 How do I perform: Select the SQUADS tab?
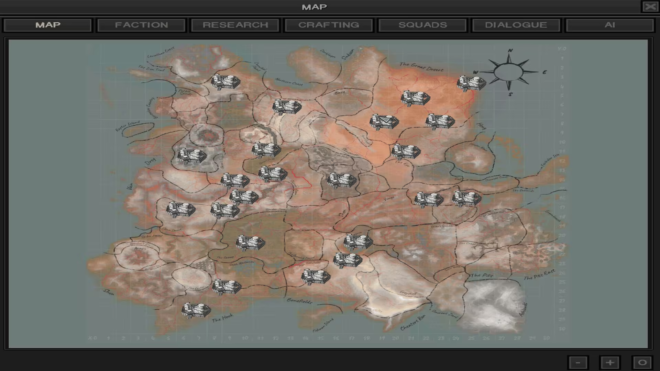423,25
